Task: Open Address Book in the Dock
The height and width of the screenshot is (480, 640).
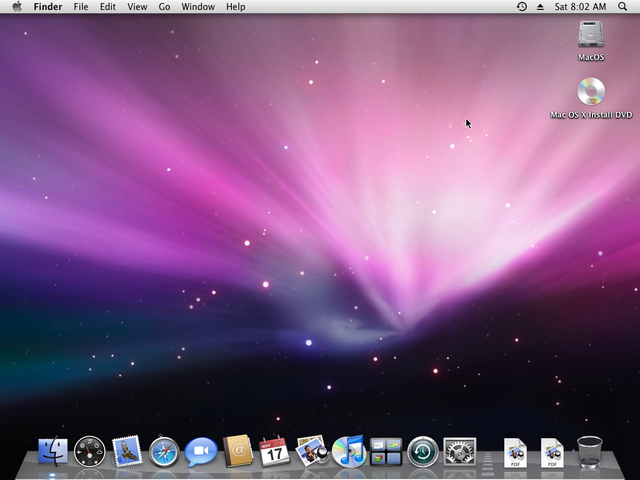Action: pos(238,451)
